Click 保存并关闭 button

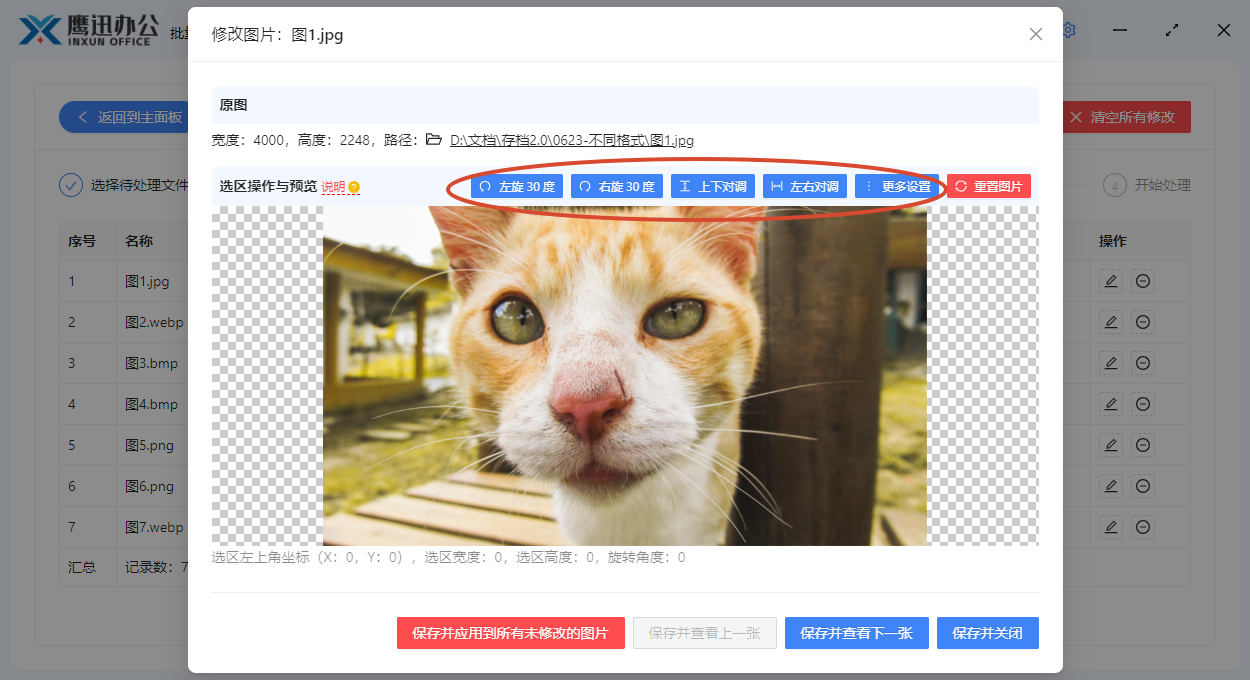(988, 633)
